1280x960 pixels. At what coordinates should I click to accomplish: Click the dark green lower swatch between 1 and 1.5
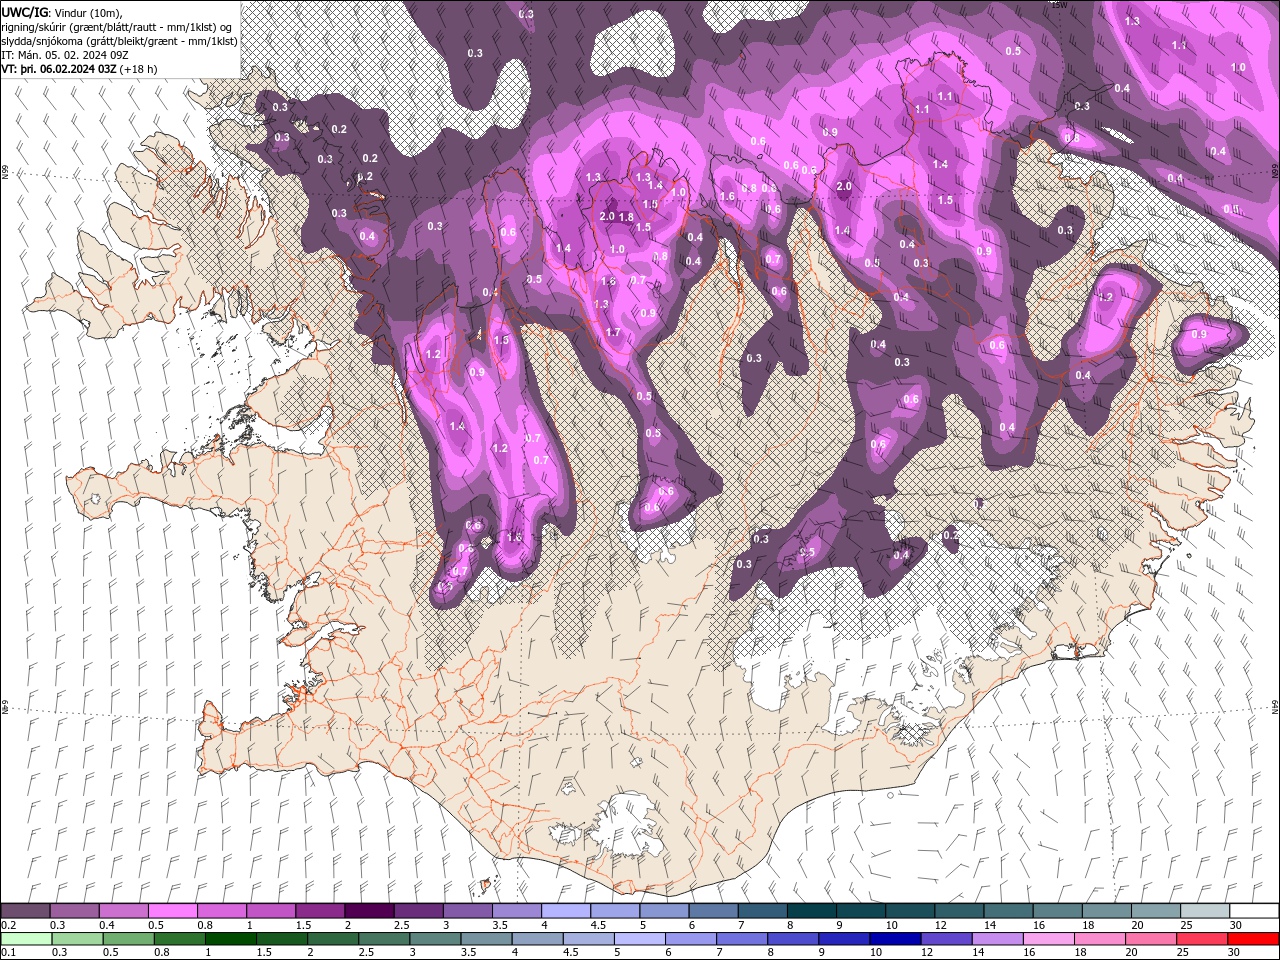[x=231, y=939]
